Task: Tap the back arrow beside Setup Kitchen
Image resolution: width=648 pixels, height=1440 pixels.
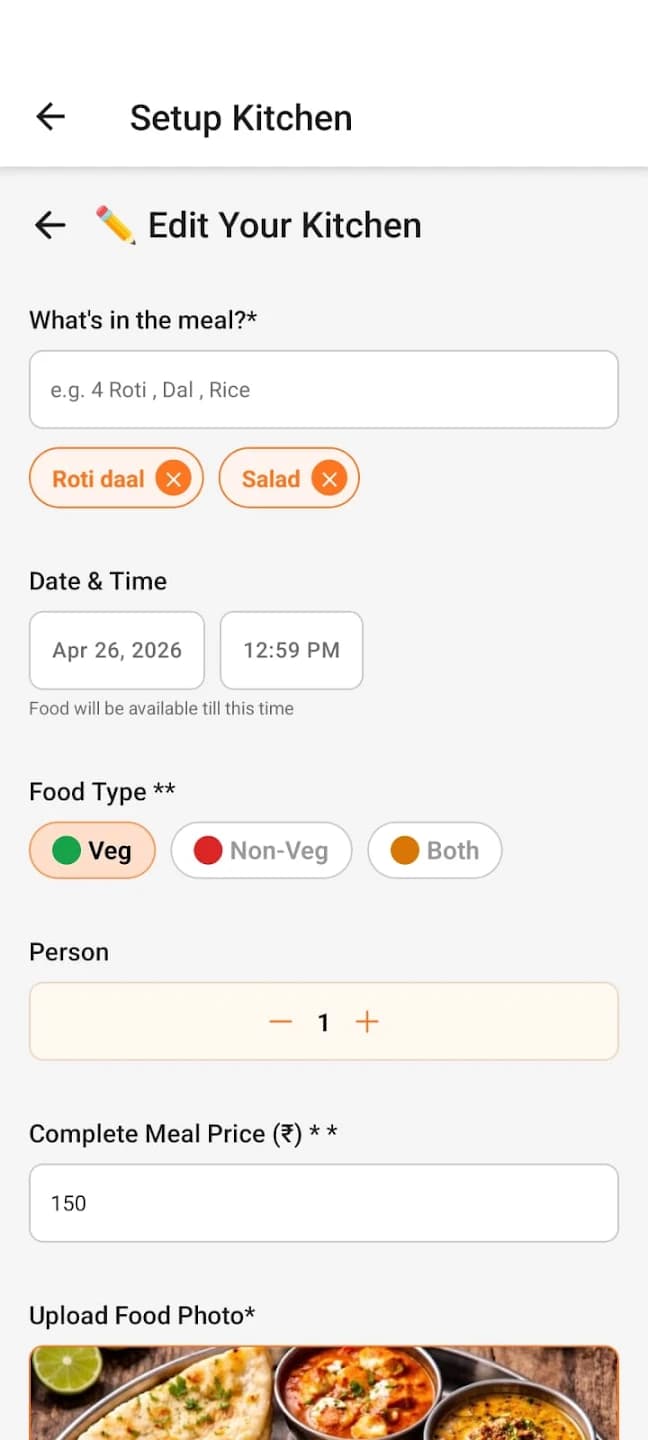Action: 50,117
